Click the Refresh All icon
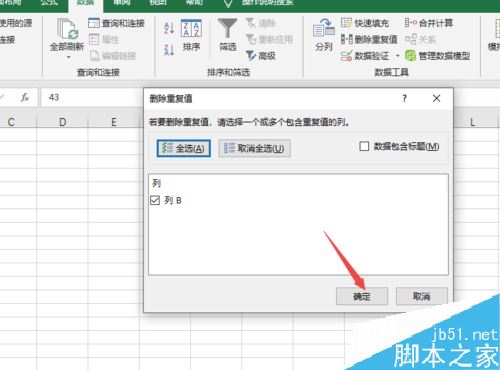Screen dimensions: 500x370 (67, 29)
